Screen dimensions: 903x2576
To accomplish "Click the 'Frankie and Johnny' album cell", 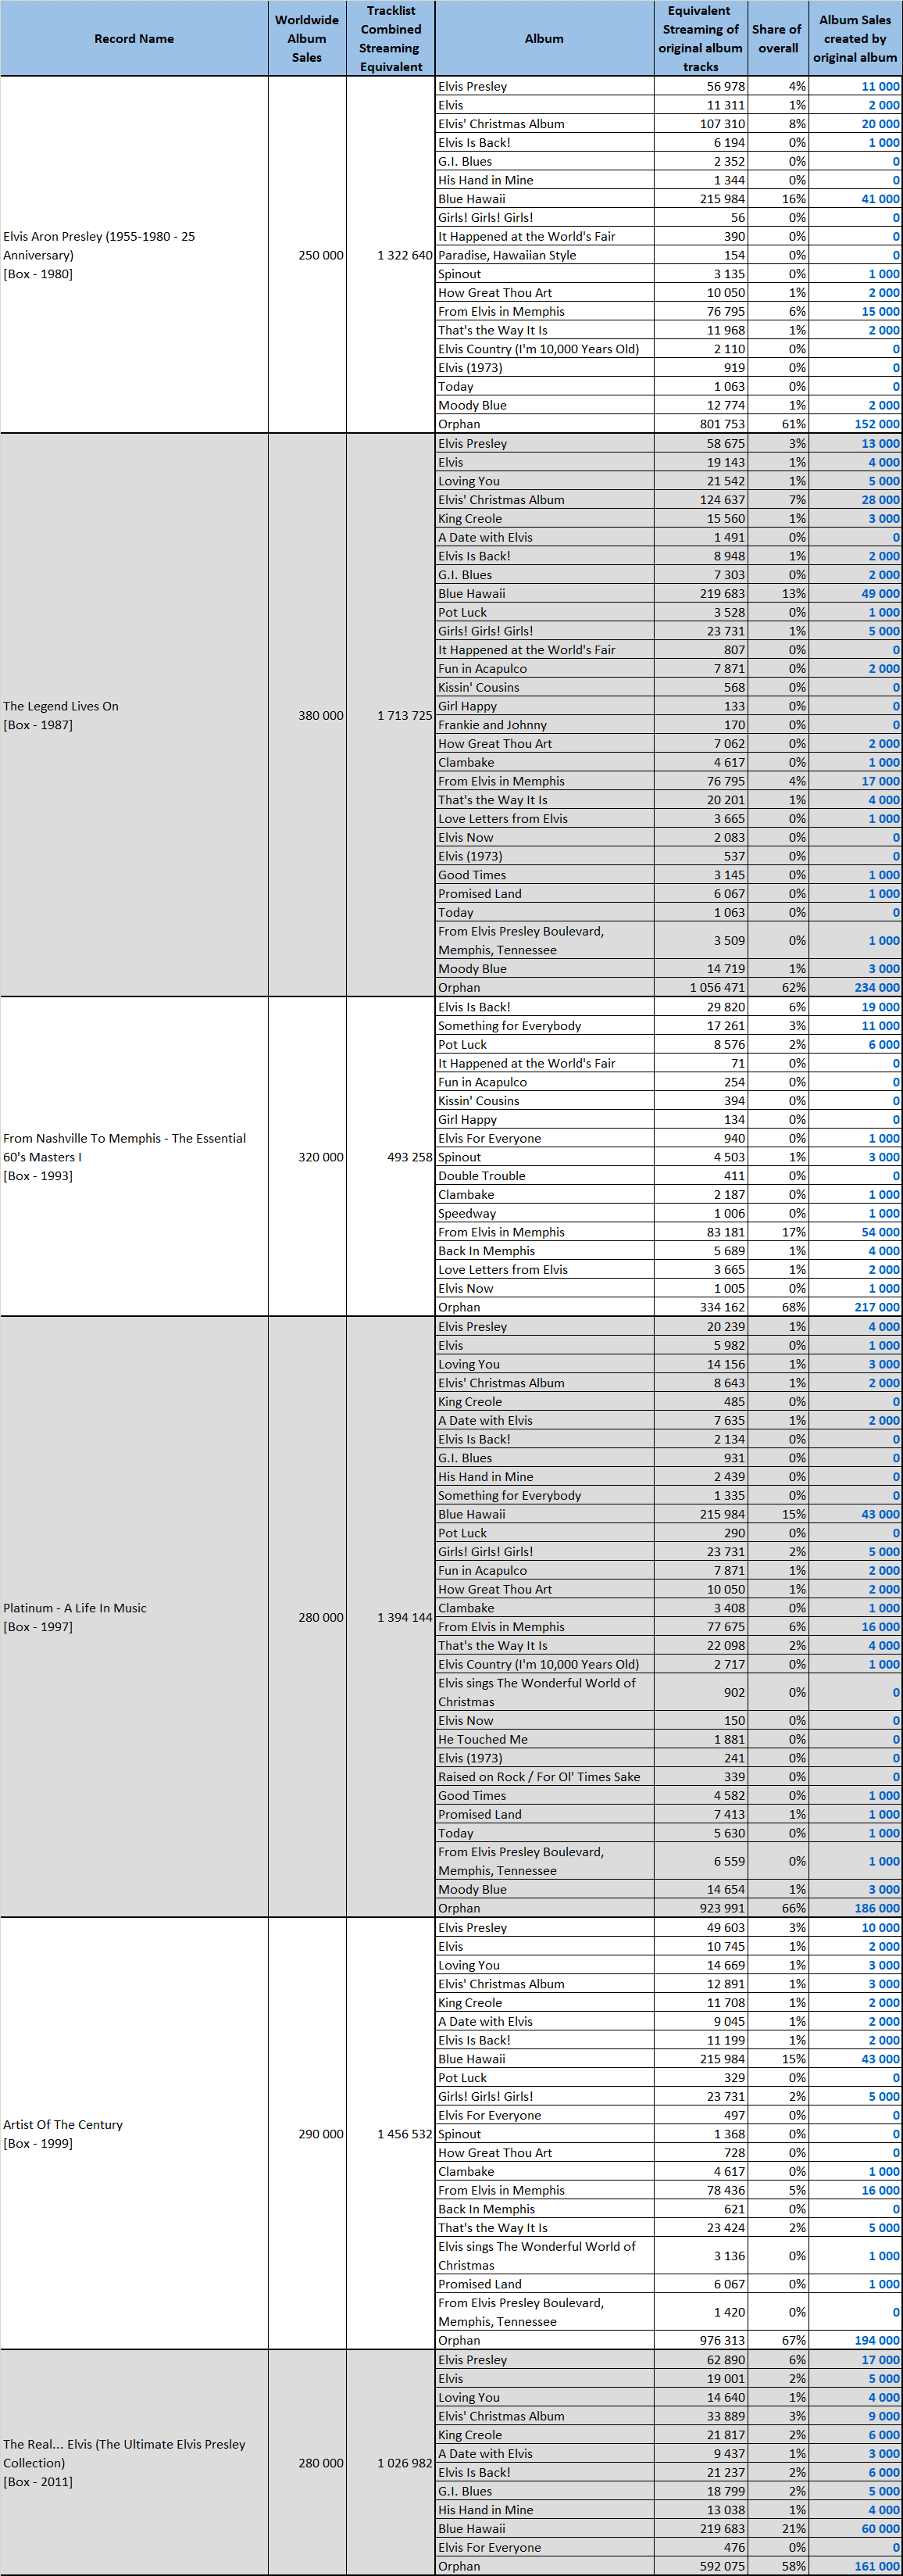I will [x=544, y=725].
